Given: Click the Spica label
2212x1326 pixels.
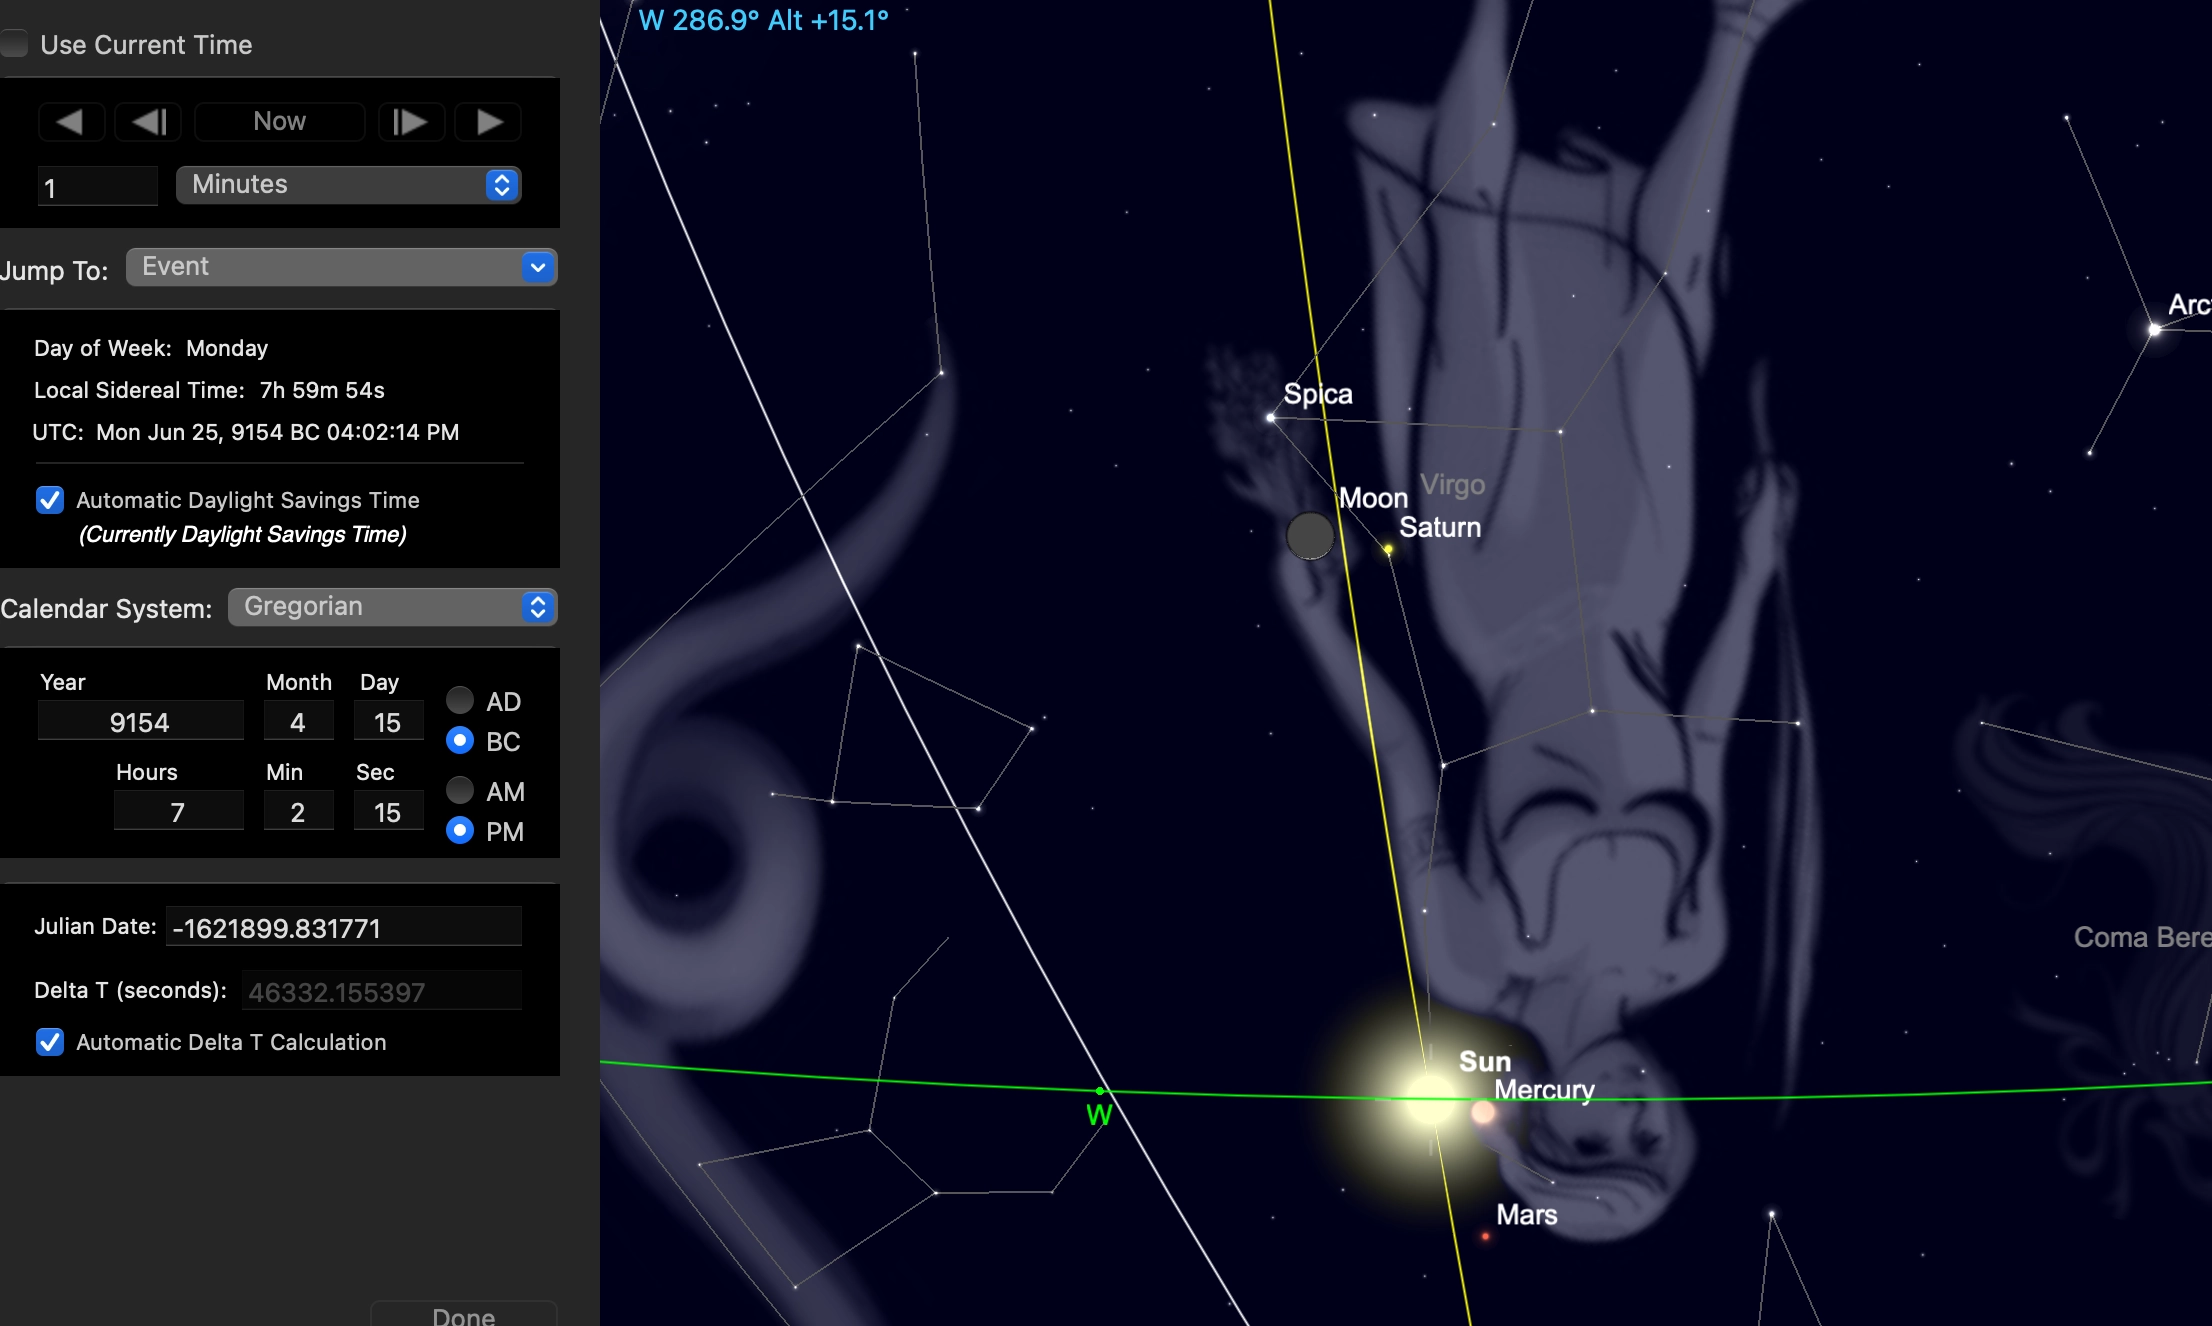Looking at the screenshot, I should (x=1318, y=394).
